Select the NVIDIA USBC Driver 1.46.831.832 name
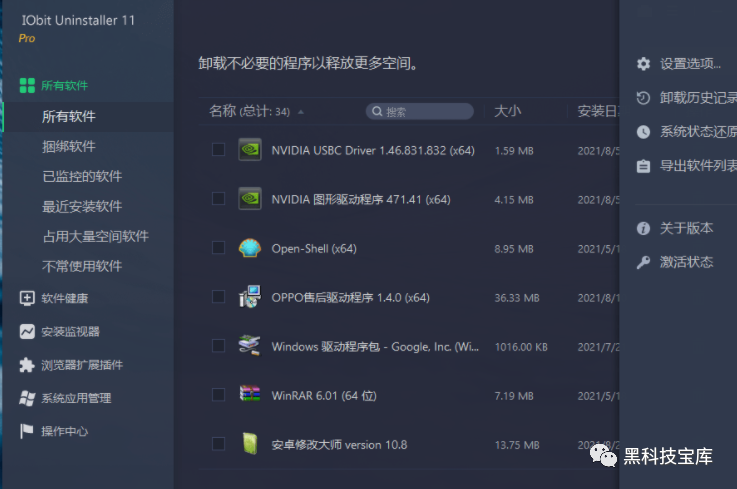Image resolution: width=737 pixels, height=489 pixels. point(373,150)
